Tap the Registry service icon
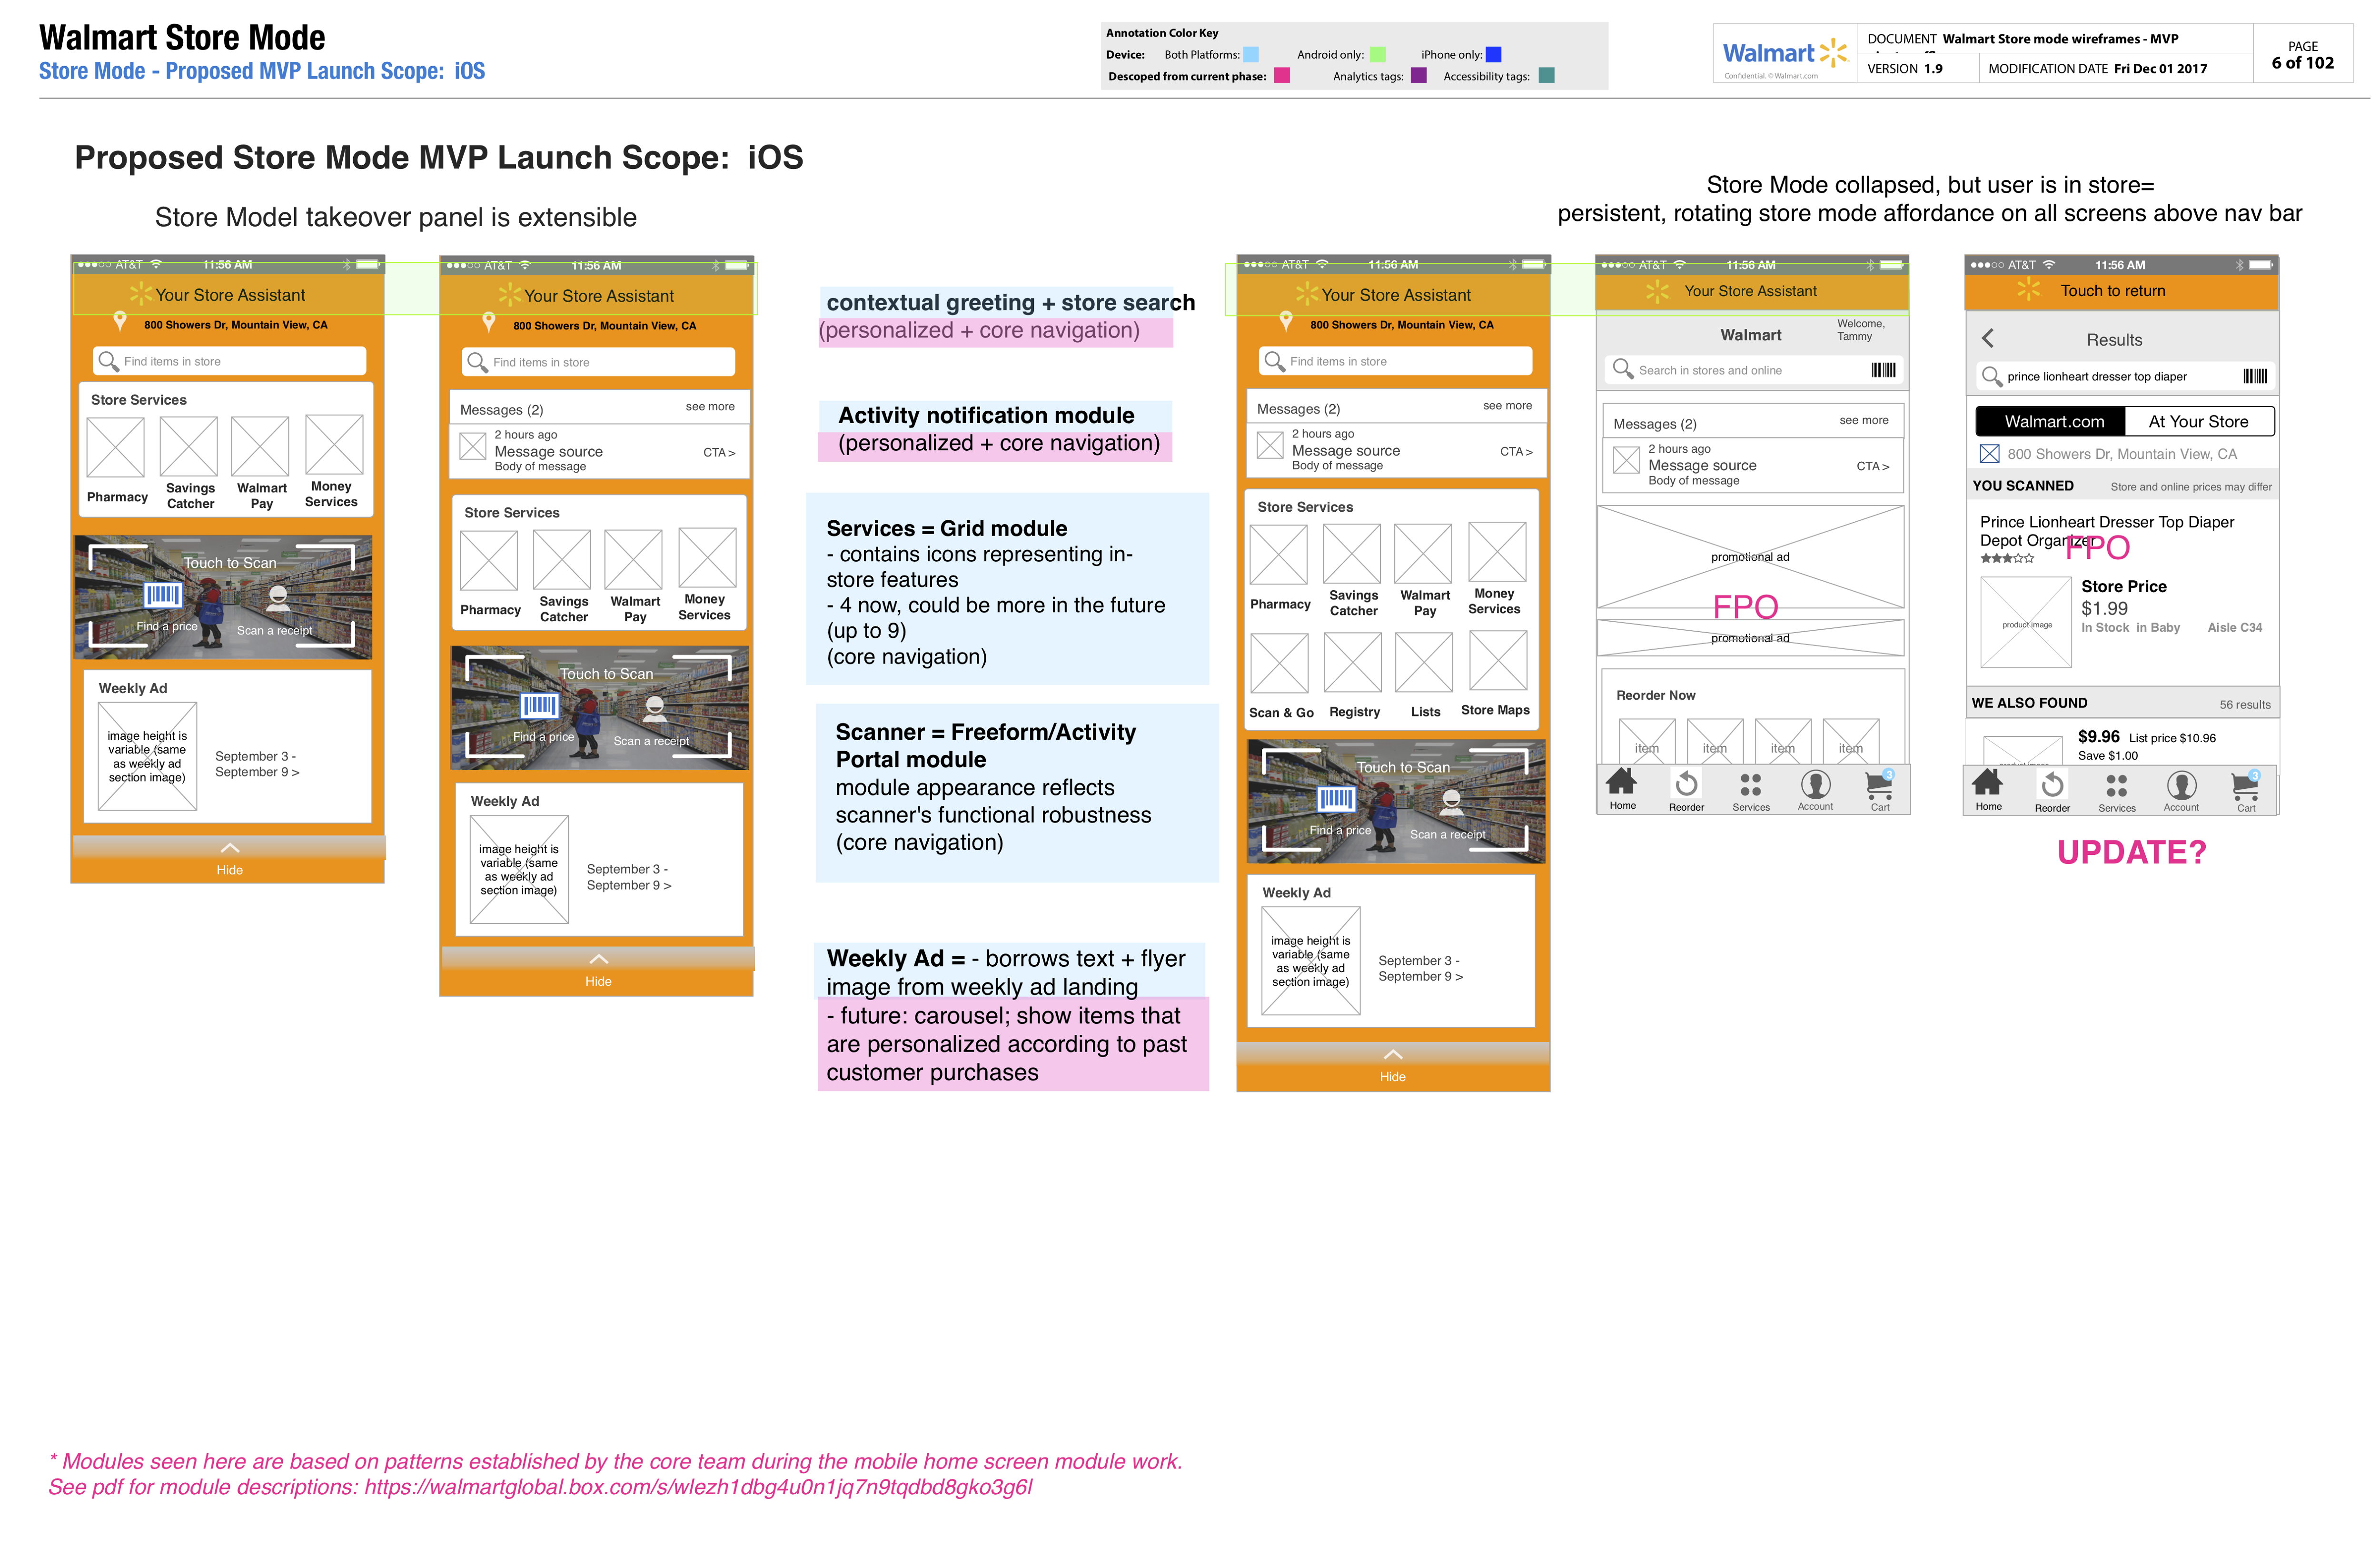Screen dimensions: 2380x1548 1352,662
